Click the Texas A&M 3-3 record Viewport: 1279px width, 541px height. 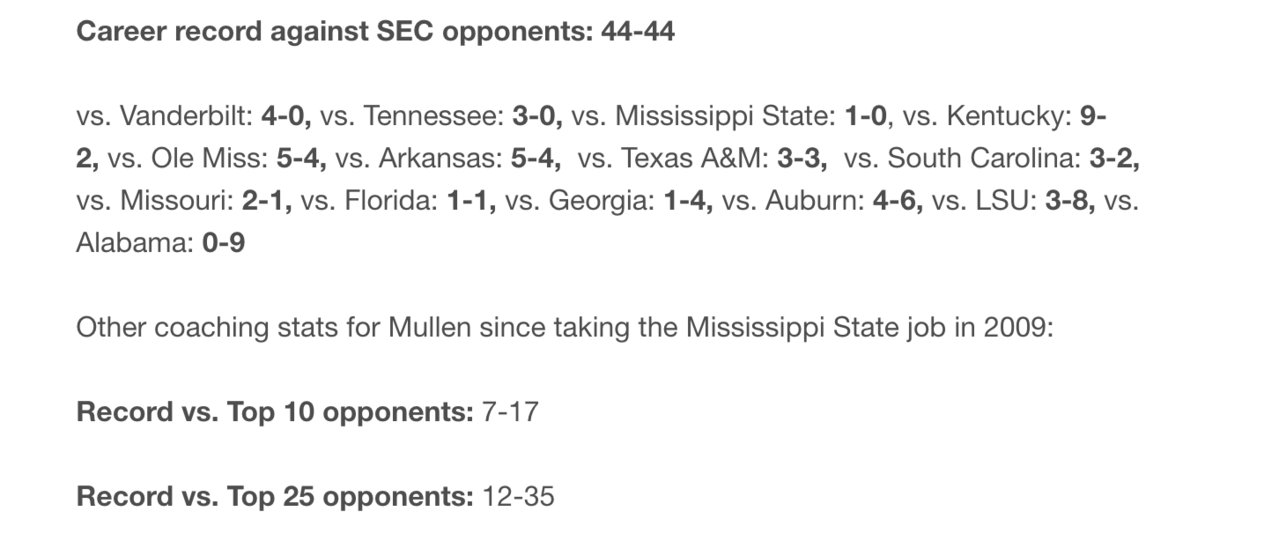pos(703,158)
